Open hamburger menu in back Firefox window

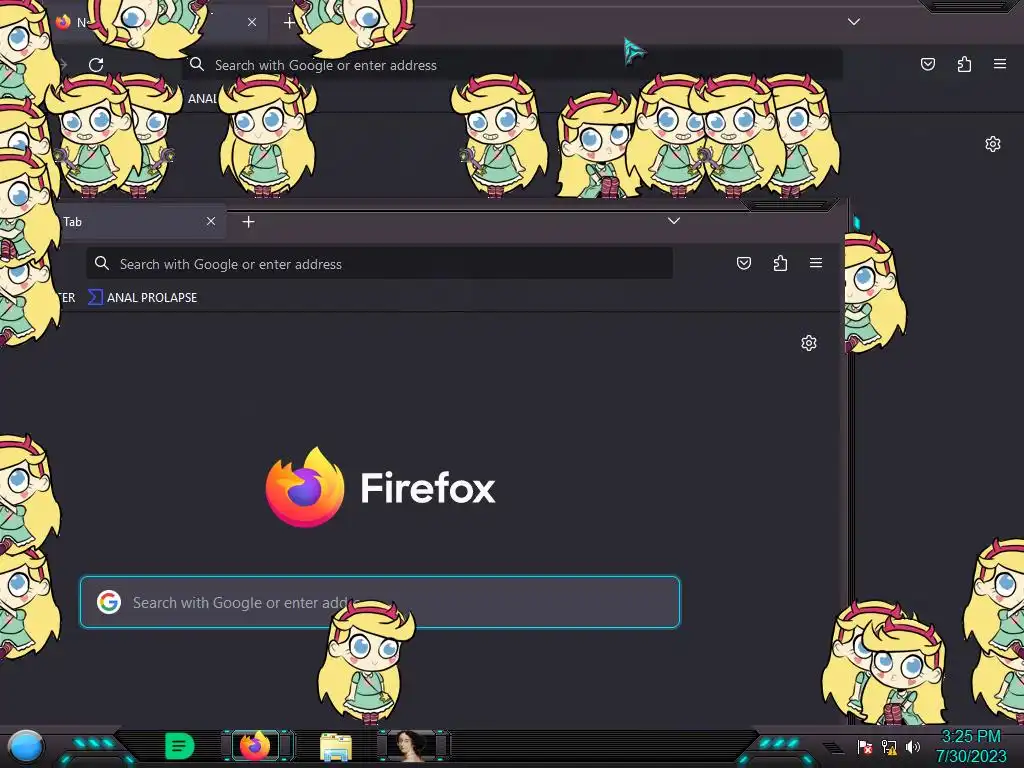point(1000,64)
